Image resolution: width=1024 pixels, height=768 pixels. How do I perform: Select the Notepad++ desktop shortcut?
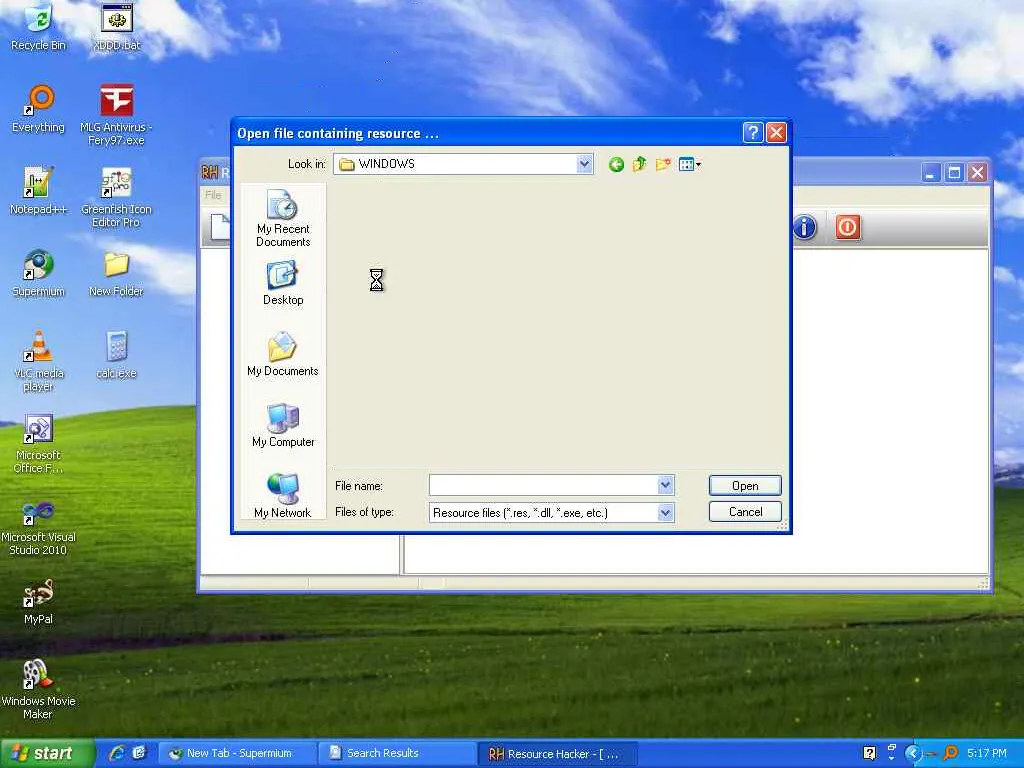(39, 191)
